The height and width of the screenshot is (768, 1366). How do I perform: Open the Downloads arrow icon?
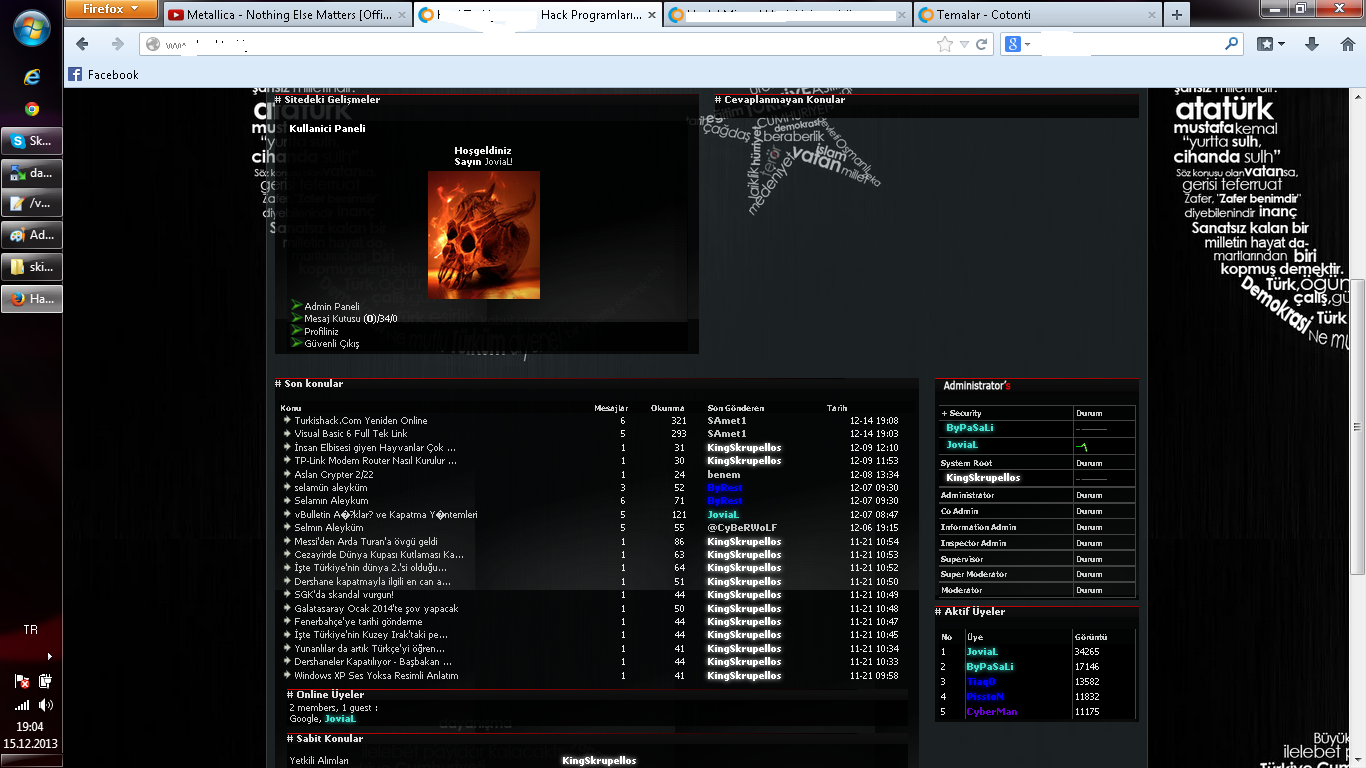coord(1312,44)
